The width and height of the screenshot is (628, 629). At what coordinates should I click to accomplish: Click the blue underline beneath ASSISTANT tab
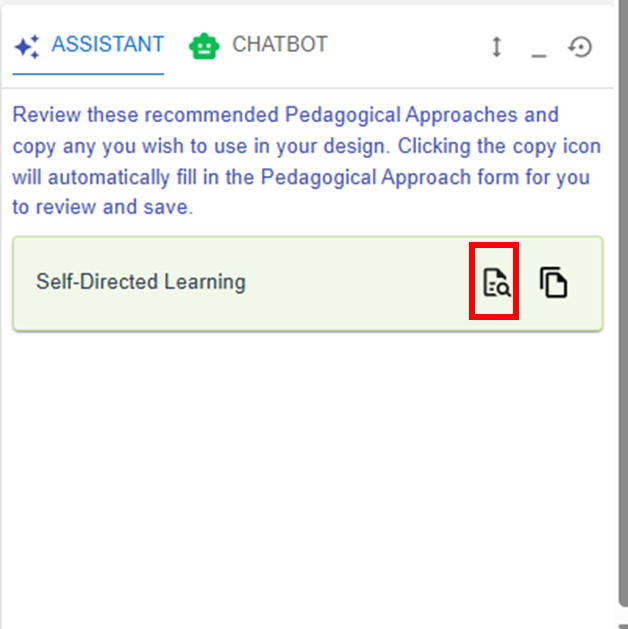[x=88, y=74]
